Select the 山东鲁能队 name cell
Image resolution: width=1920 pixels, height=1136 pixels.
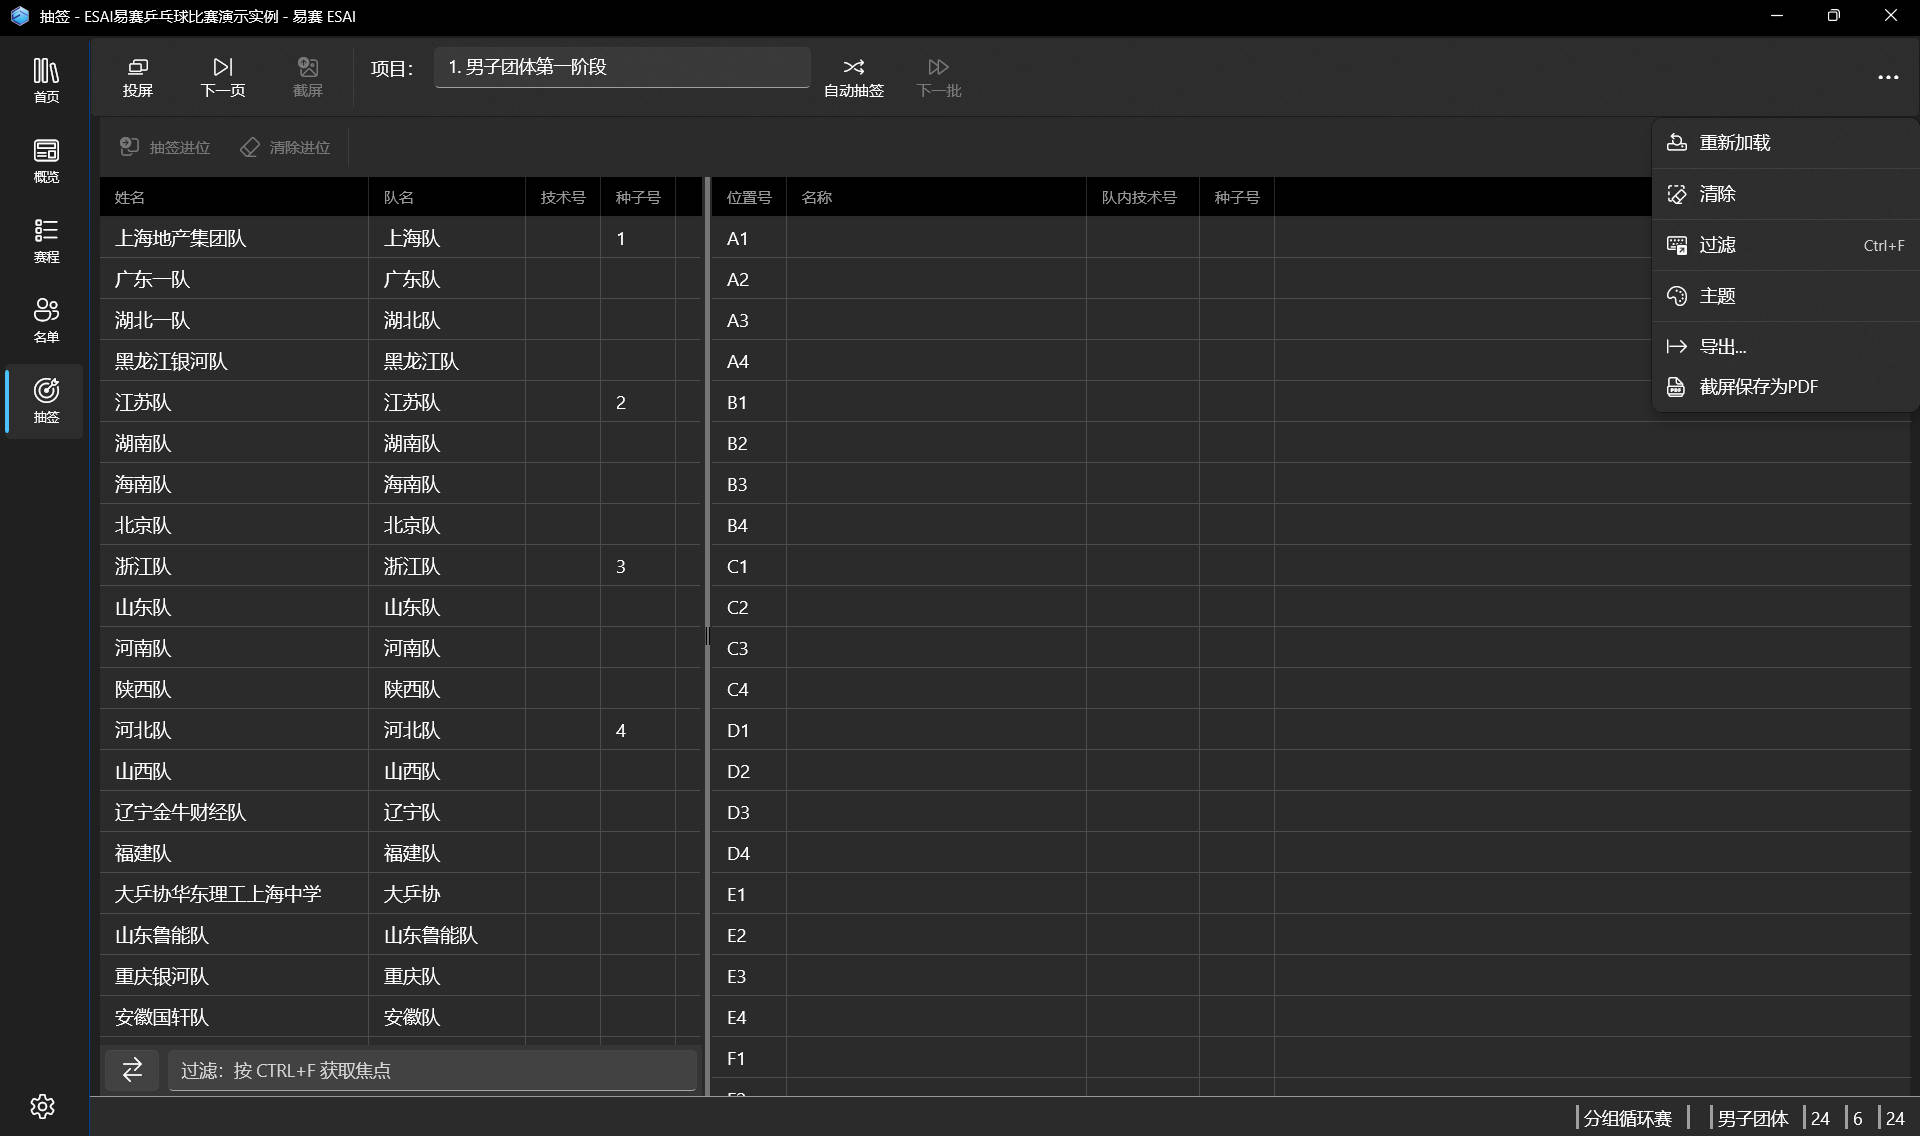(234, 935)
